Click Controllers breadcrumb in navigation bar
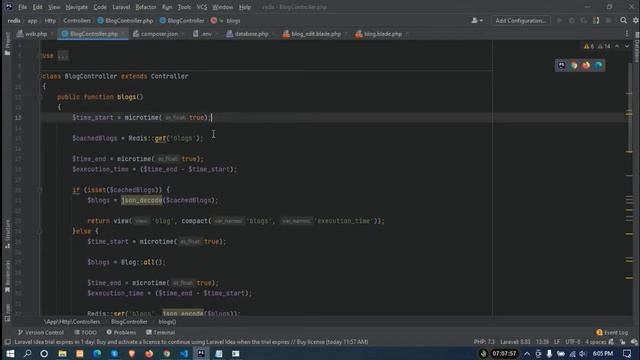640x360 pixels. tap(77, 20)
